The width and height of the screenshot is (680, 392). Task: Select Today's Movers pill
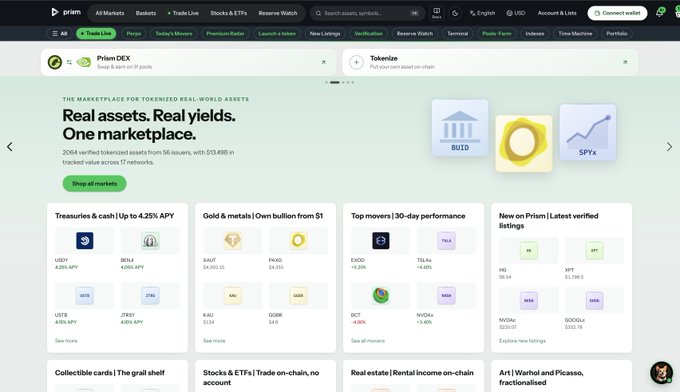click(173, 33)
